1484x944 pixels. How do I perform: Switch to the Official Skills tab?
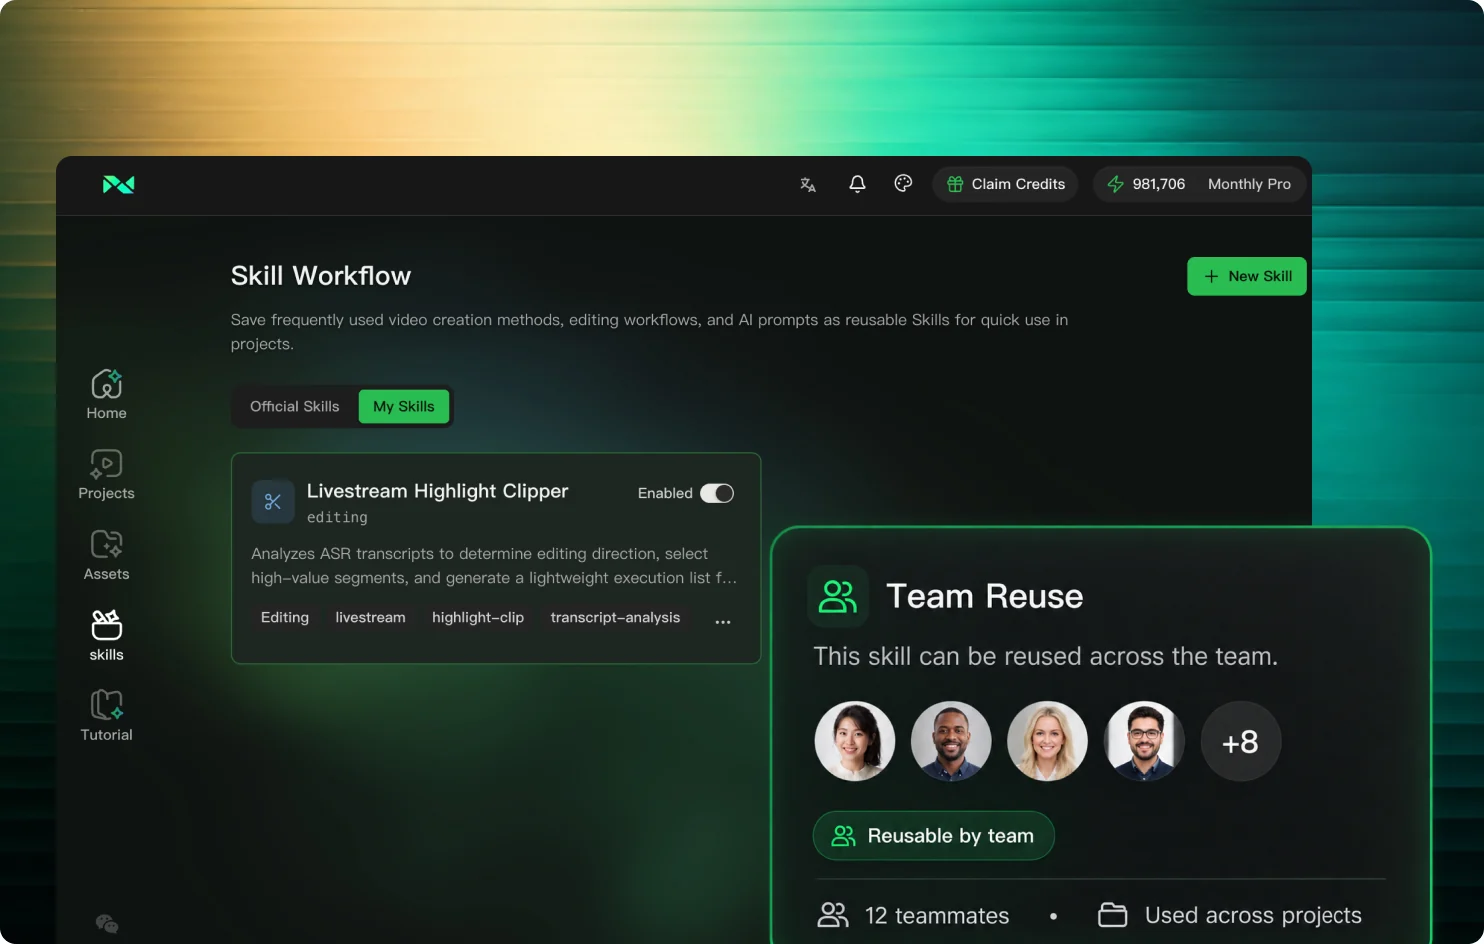click(295, 407)
